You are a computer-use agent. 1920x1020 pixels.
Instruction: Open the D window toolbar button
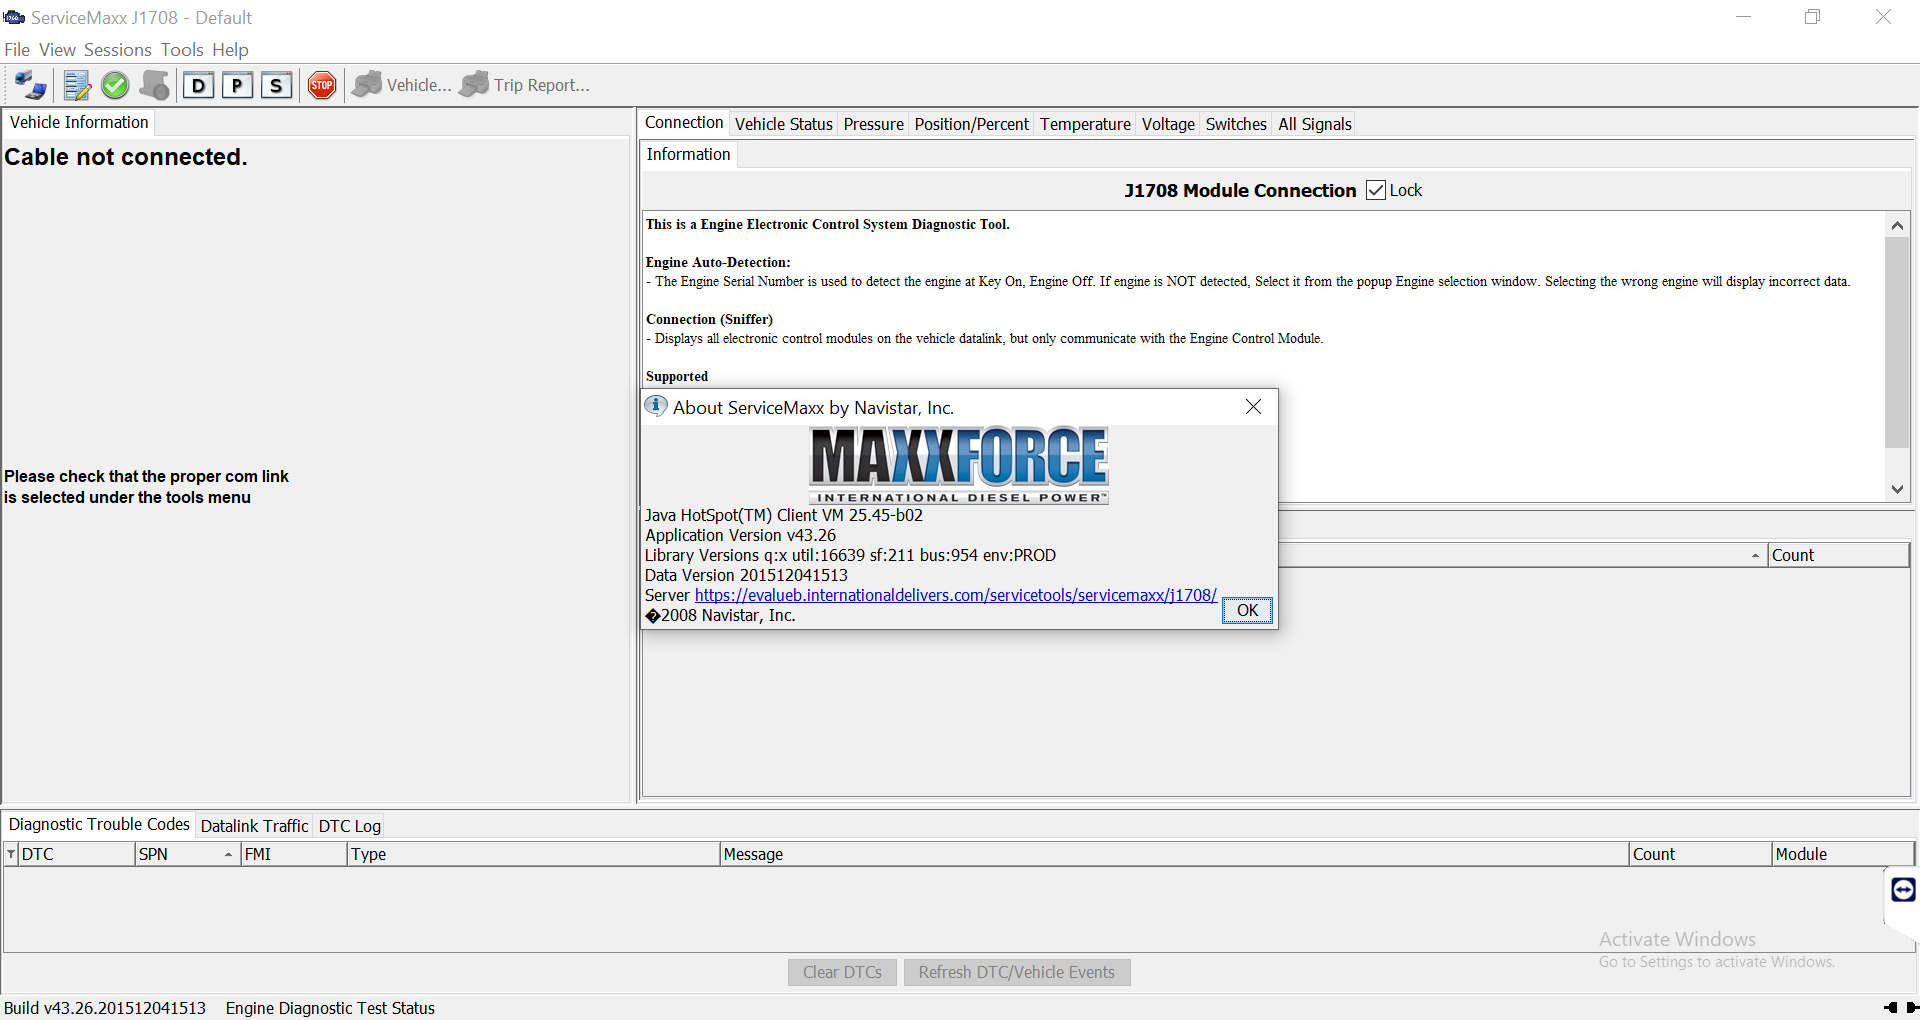(x=198, y=85)
